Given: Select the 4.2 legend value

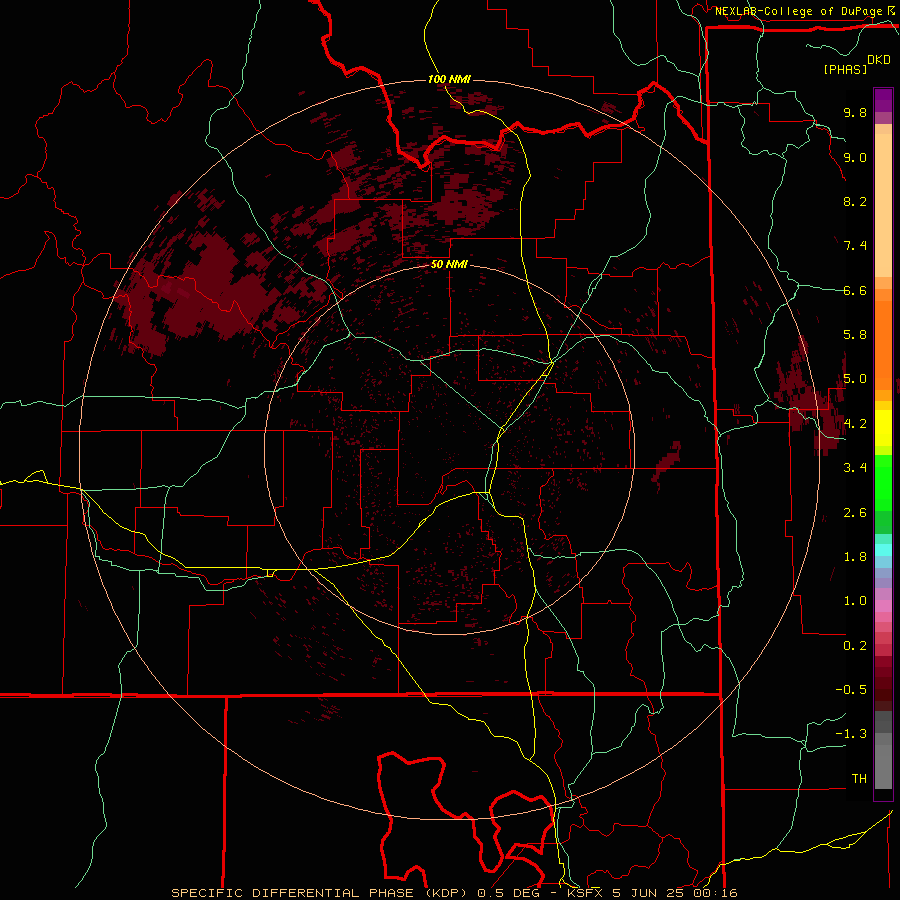Looking at the screenshot, I should point(855,424).
